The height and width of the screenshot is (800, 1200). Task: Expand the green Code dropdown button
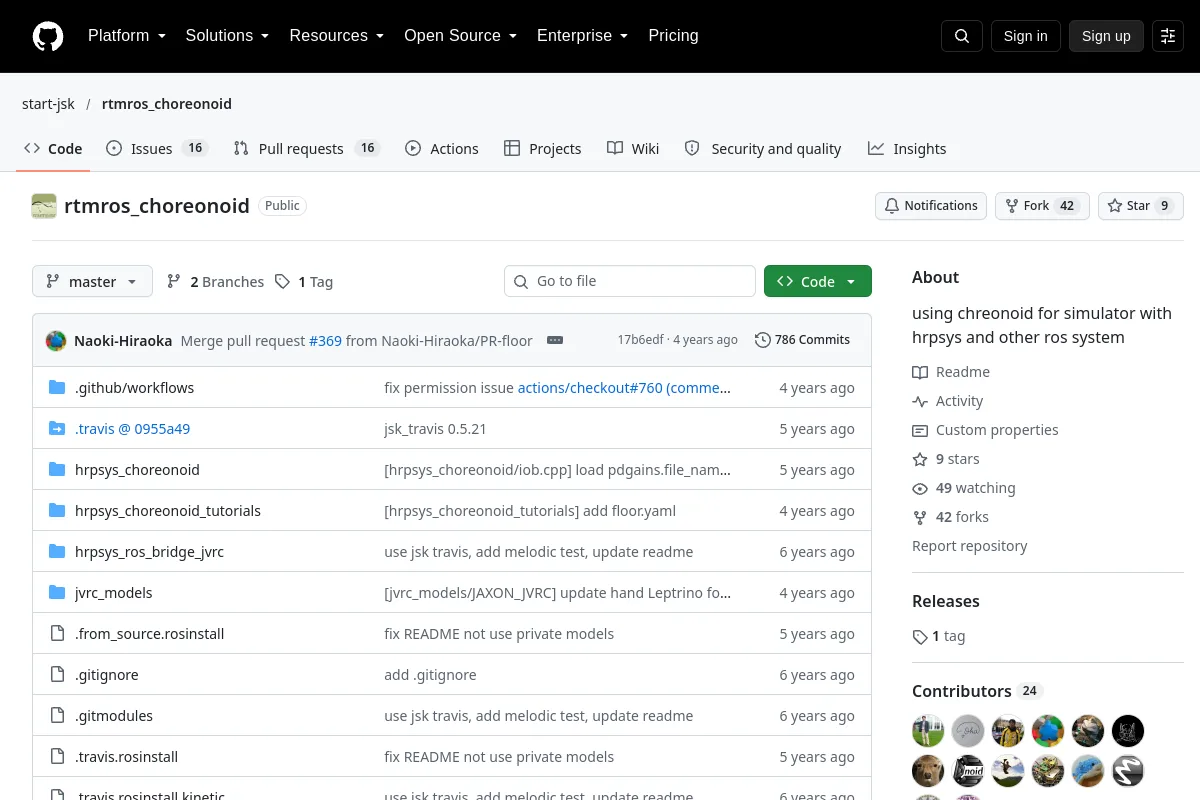(x=817, y=282)
